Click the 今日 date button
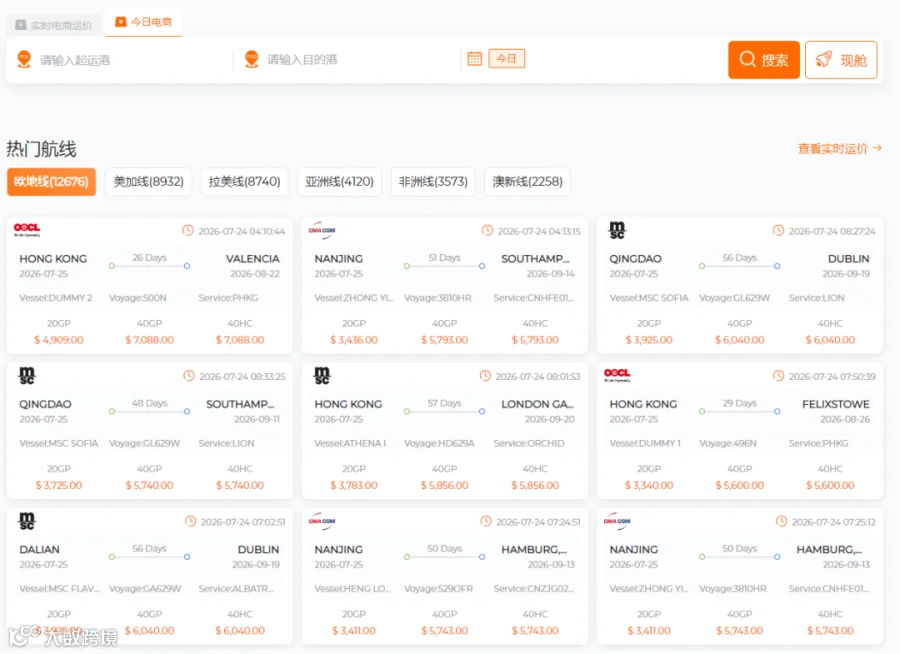Viewport: 900px width, 654px height. point(506,59)
